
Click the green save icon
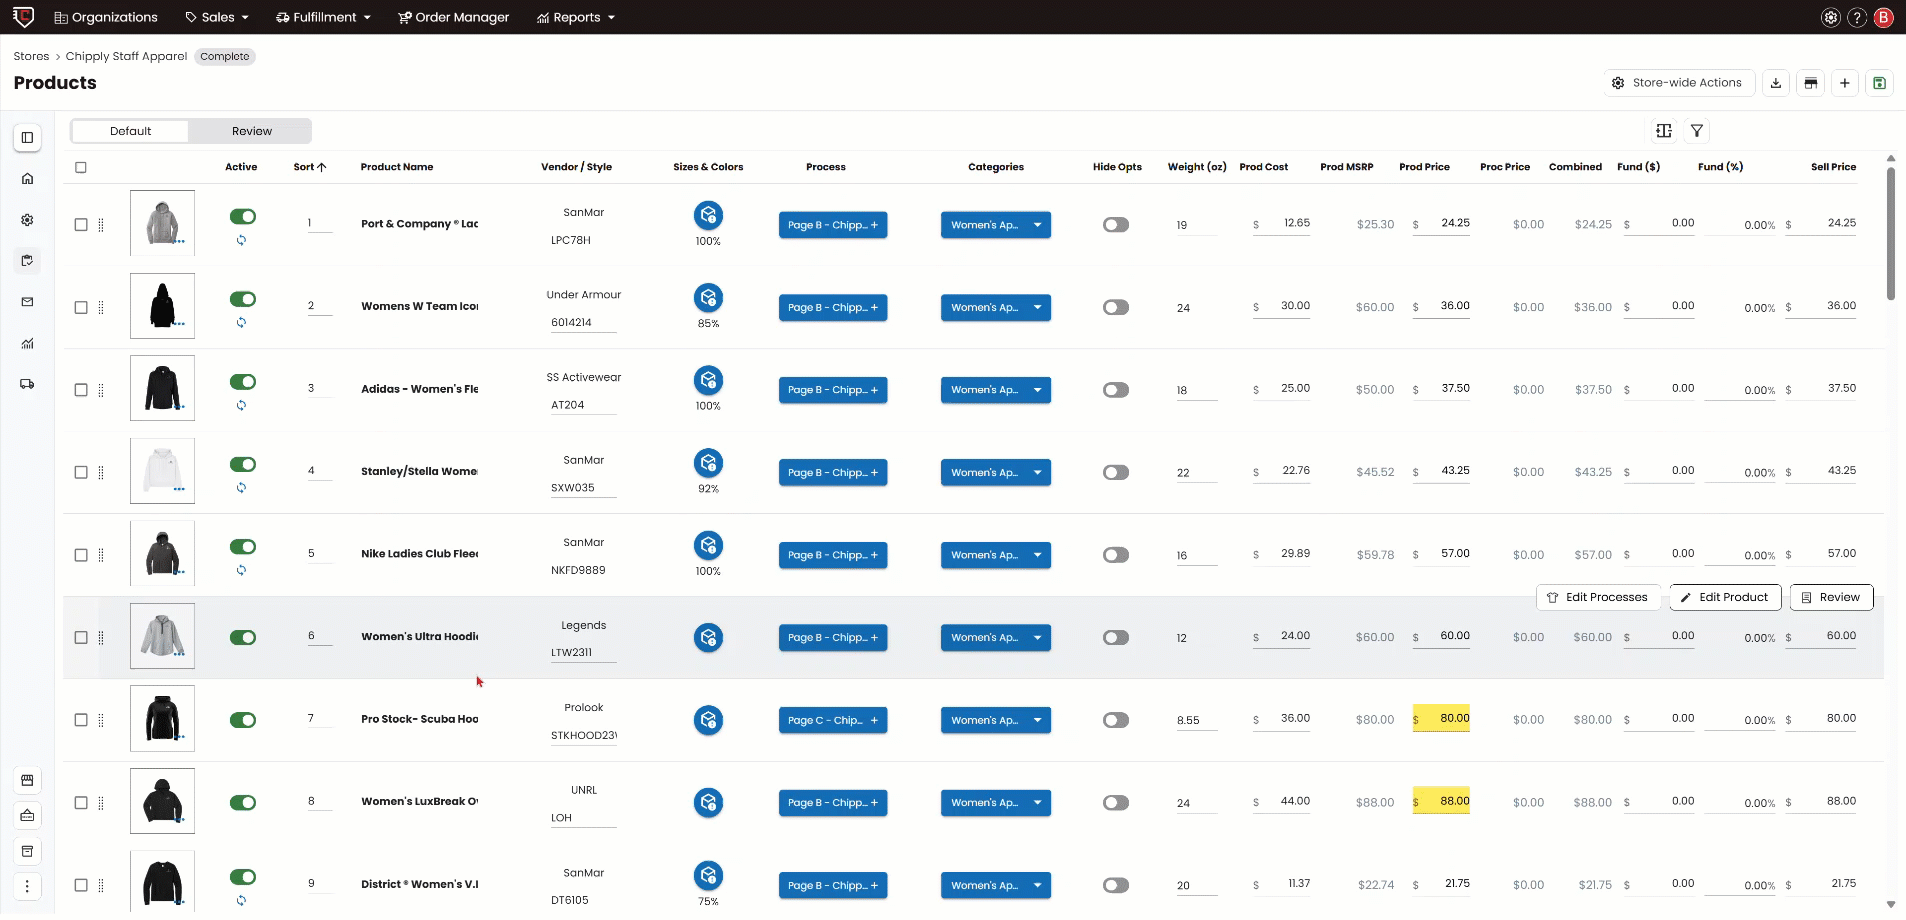(x=1880, y=83)
